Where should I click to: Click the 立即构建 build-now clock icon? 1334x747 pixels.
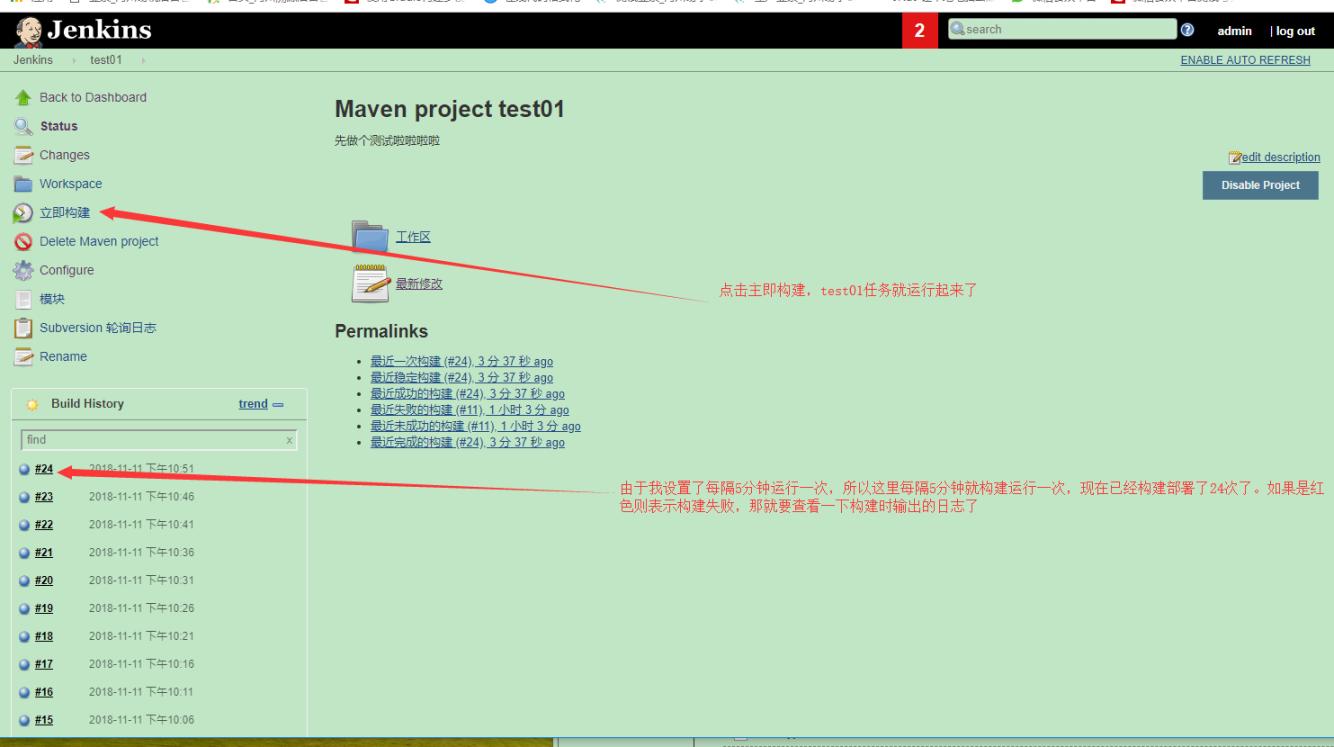click(22, 213)
